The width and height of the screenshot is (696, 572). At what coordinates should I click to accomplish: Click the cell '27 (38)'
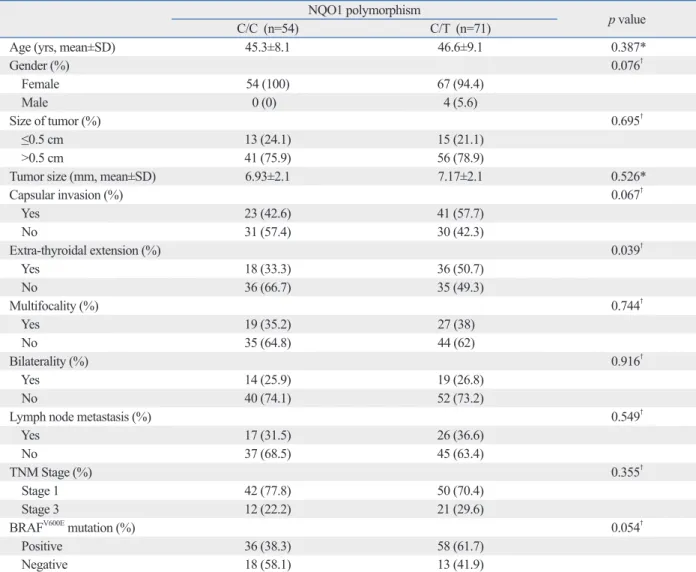(x=456, y=325)
